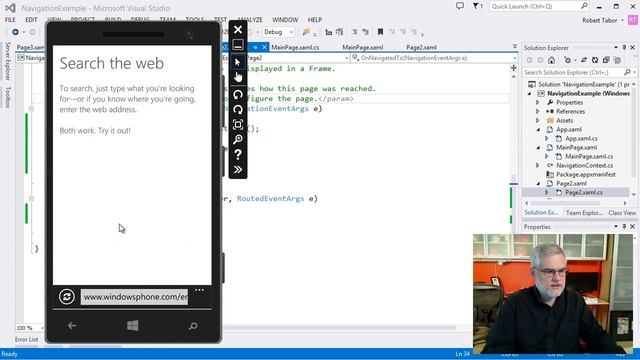Screen dimensions: 640x360
Task: Switch to Team Explorer tab
Action: coord(584,213)
